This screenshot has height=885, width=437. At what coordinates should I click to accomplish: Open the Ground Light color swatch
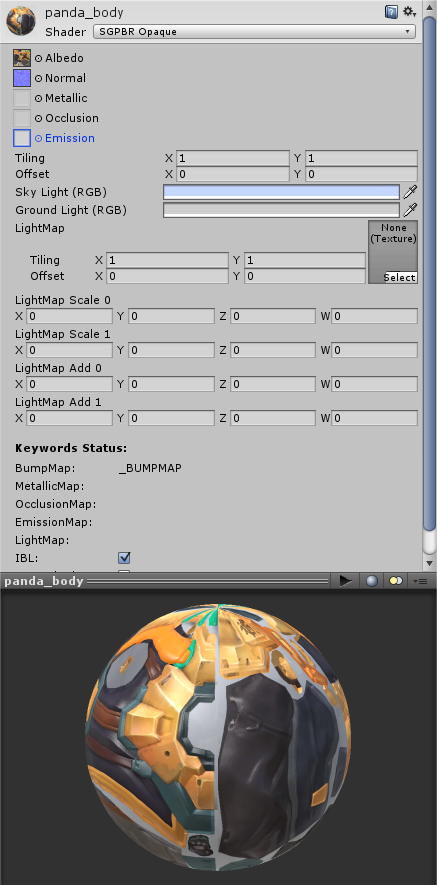tap(281, 210)
